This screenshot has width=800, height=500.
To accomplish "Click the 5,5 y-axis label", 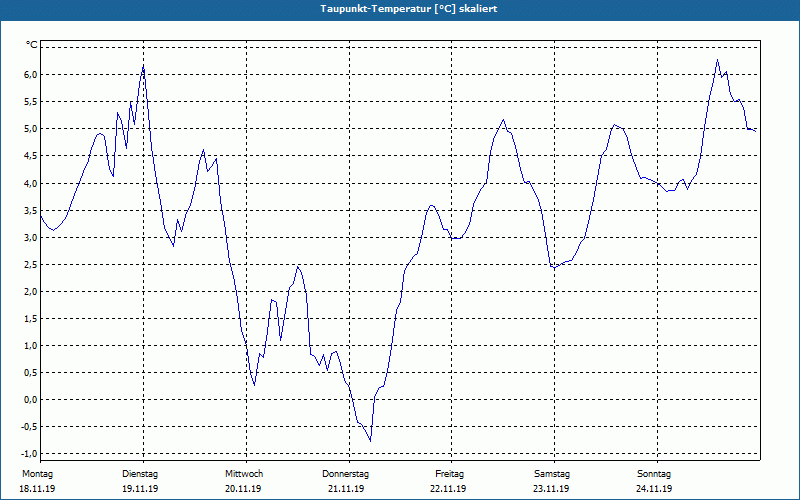I will point(31,102).
